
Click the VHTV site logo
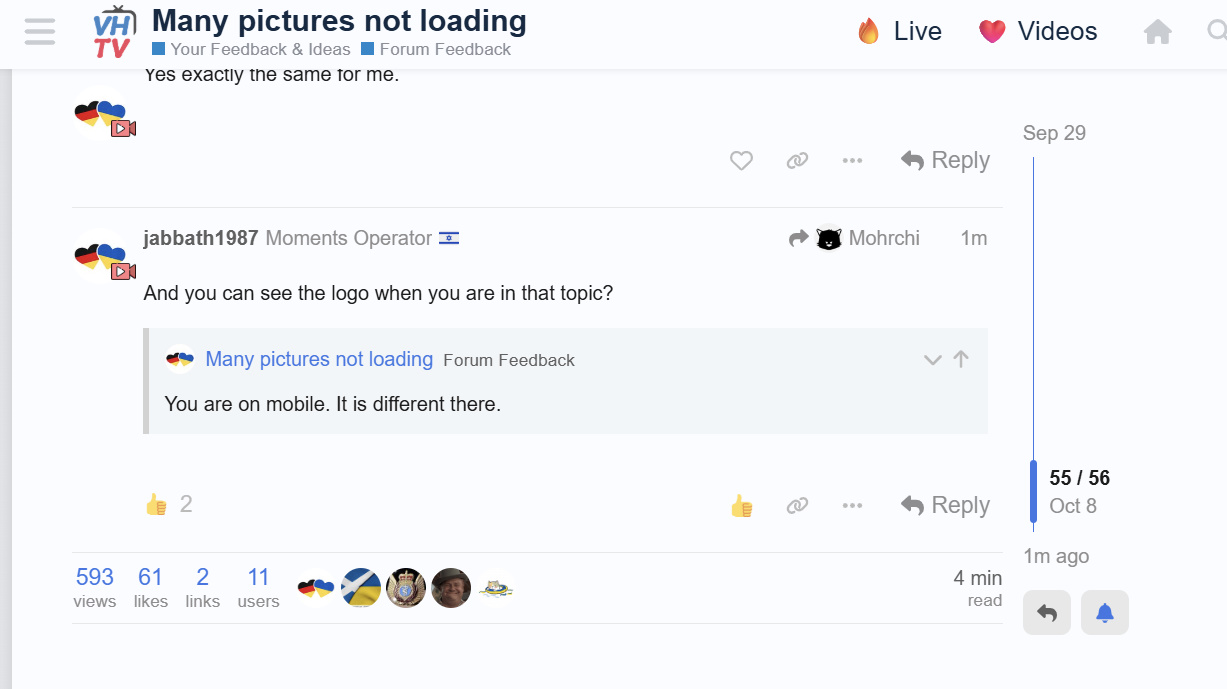coord(112,32)
